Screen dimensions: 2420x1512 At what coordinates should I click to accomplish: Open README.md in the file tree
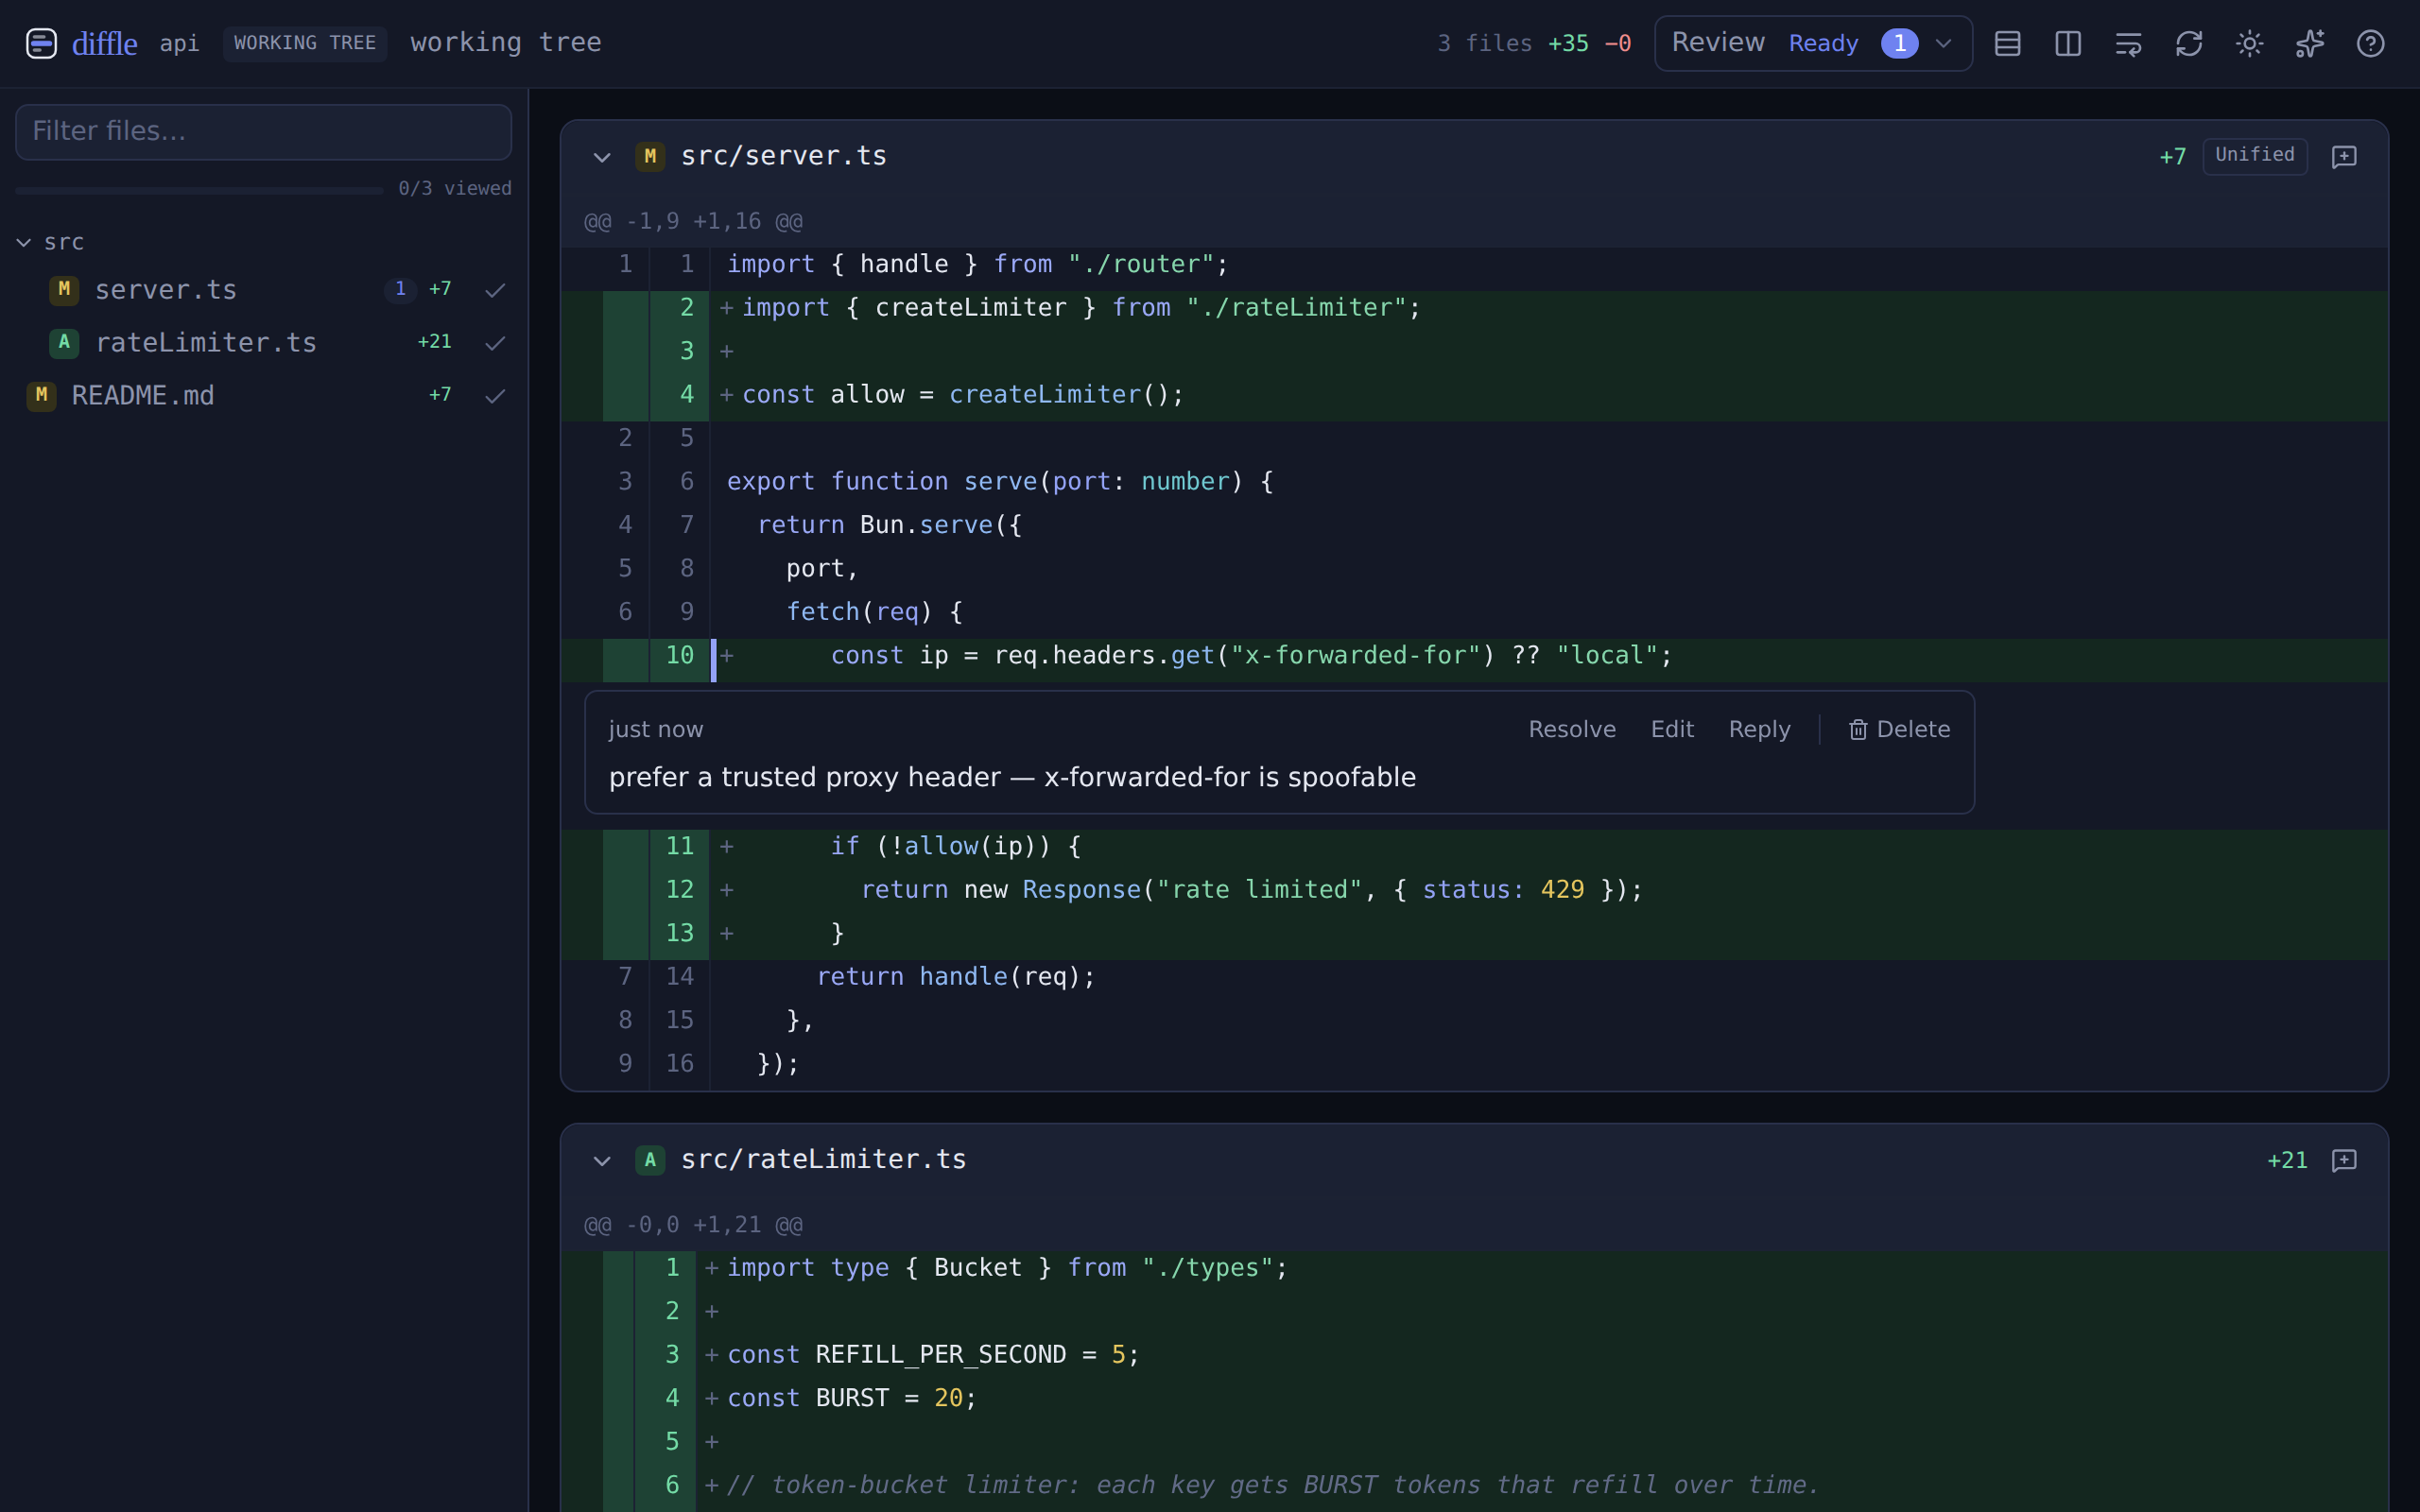pos(142,395)
